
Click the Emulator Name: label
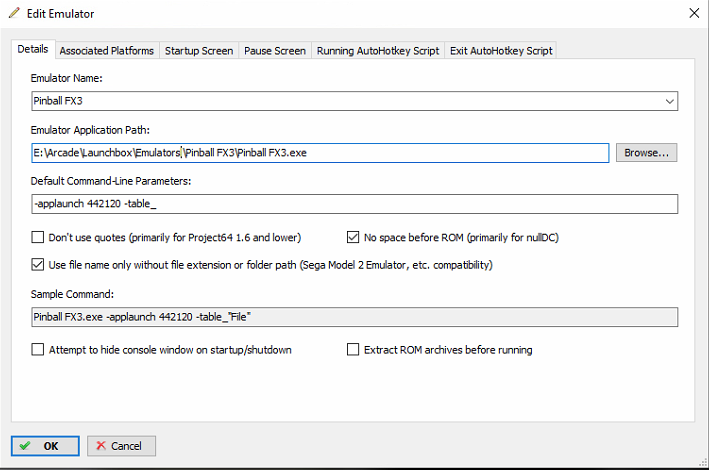pyautogui.click(x=66, y=78)
